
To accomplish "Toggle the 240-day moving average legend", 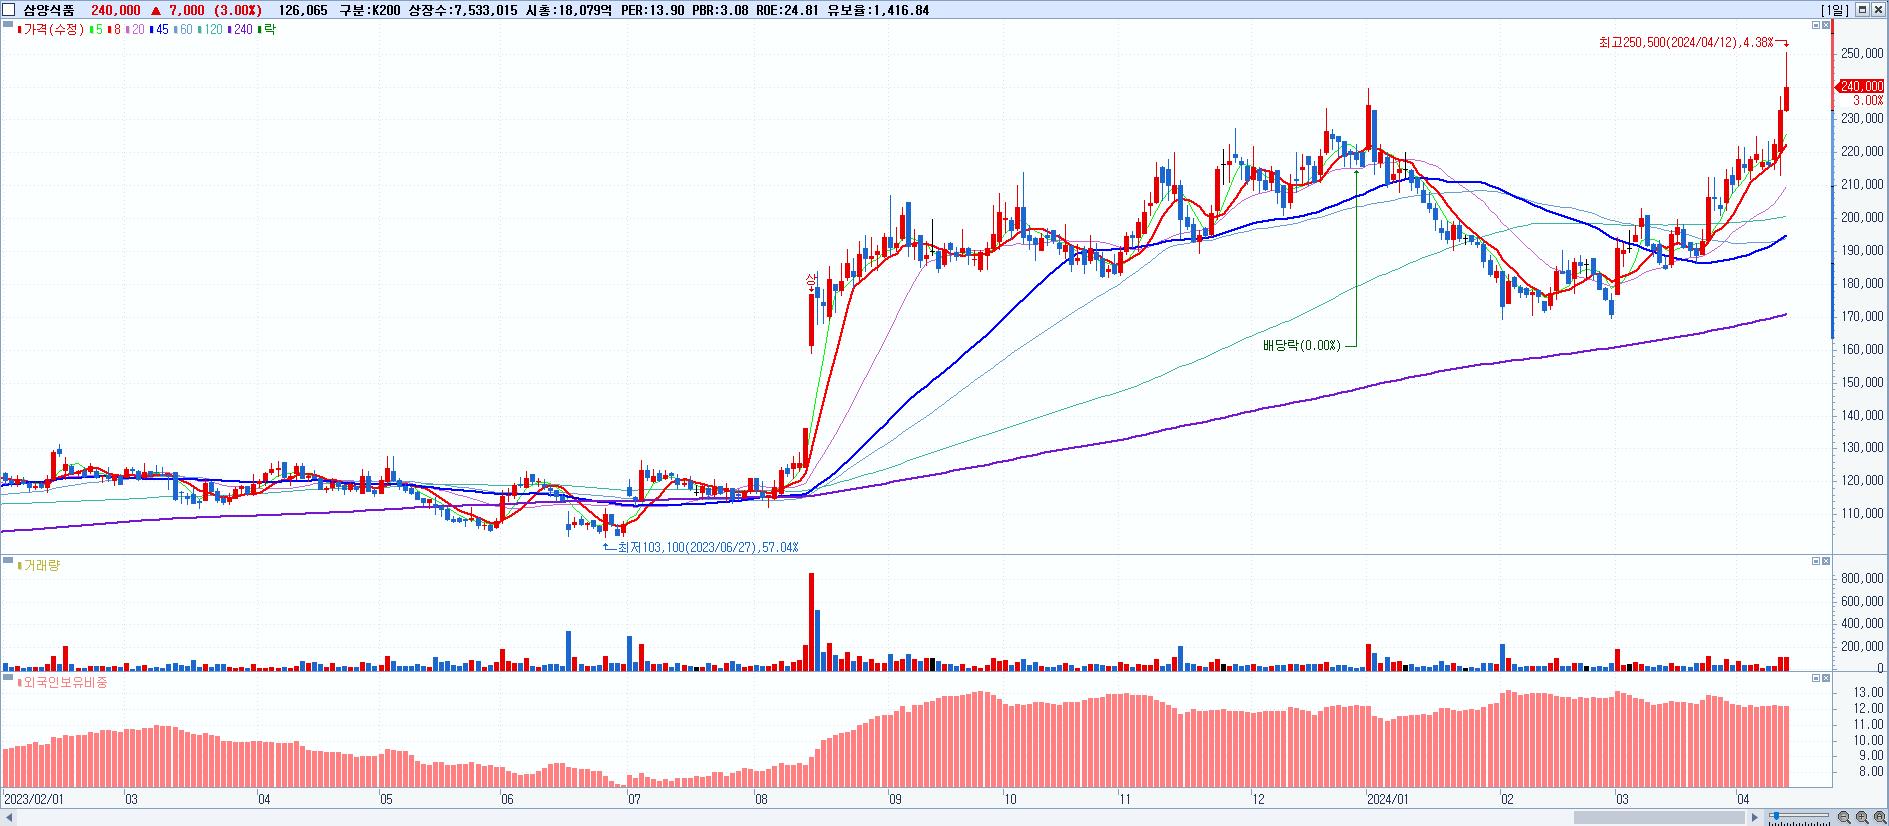I will 241,30.
